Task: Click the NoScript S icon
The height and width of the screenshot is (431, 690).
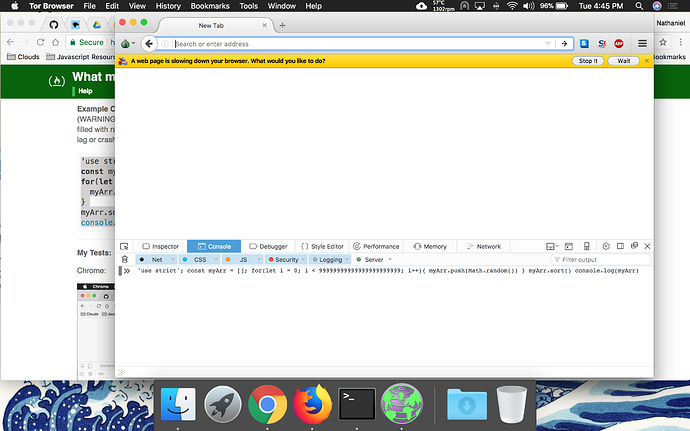Action: 602,43
